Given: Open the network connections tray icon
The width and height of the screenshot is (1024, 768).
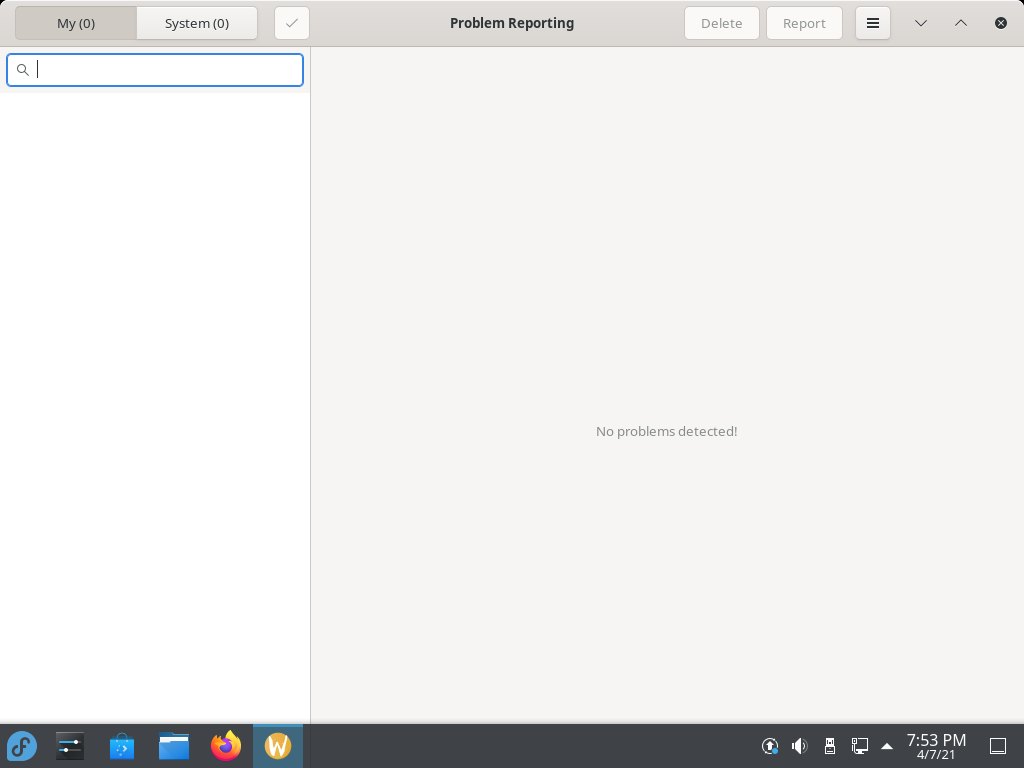Looking at the screenshot, I should [859, 746].
